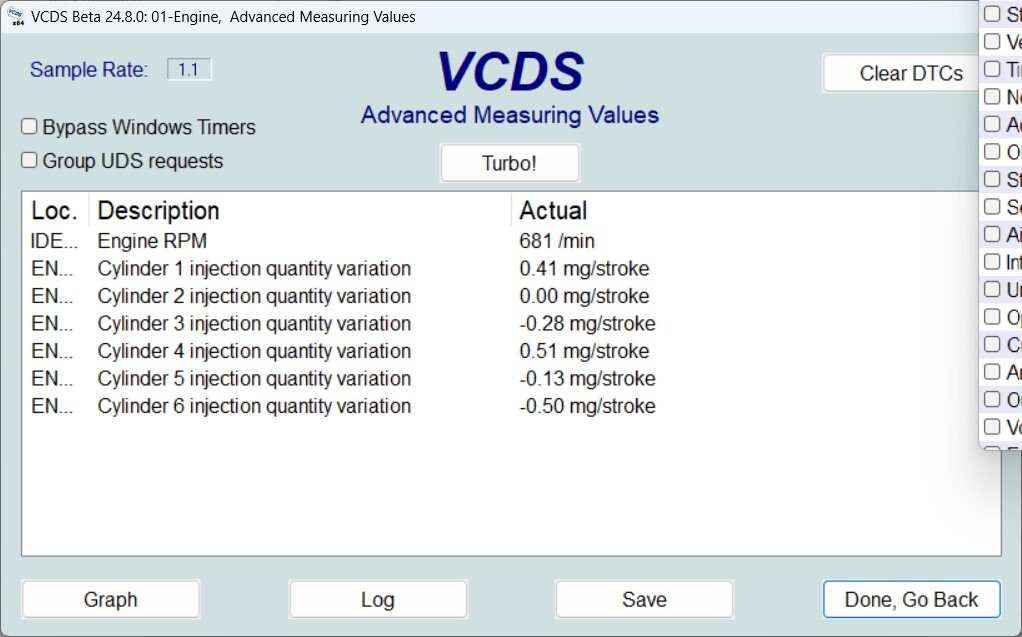The width and height of the screenshot is (1022, 637).
Task: Open the Graph view
Action: click(111, 599)
